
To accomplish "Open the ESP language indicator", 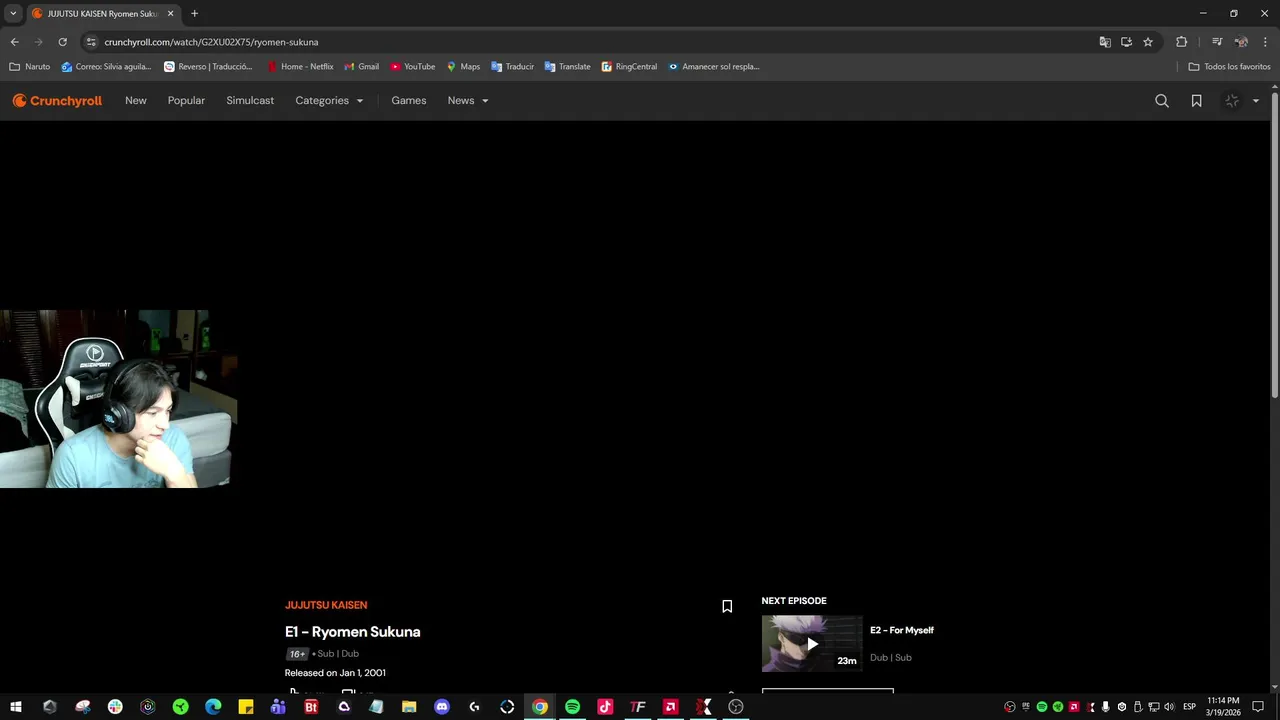I will click(x=1189, y=707).
